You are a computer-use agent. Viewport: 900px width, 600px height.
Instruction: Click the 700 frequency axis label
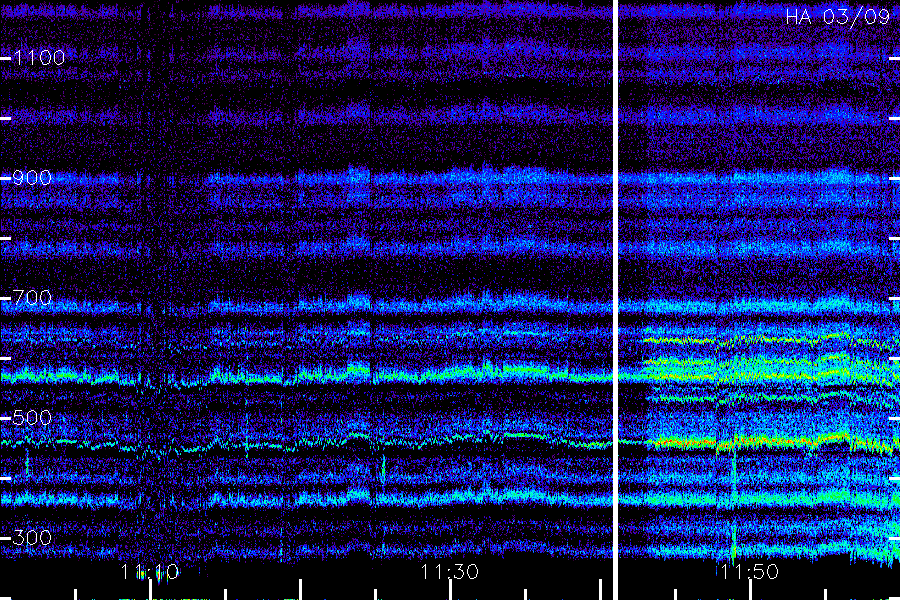coord(32,297)
